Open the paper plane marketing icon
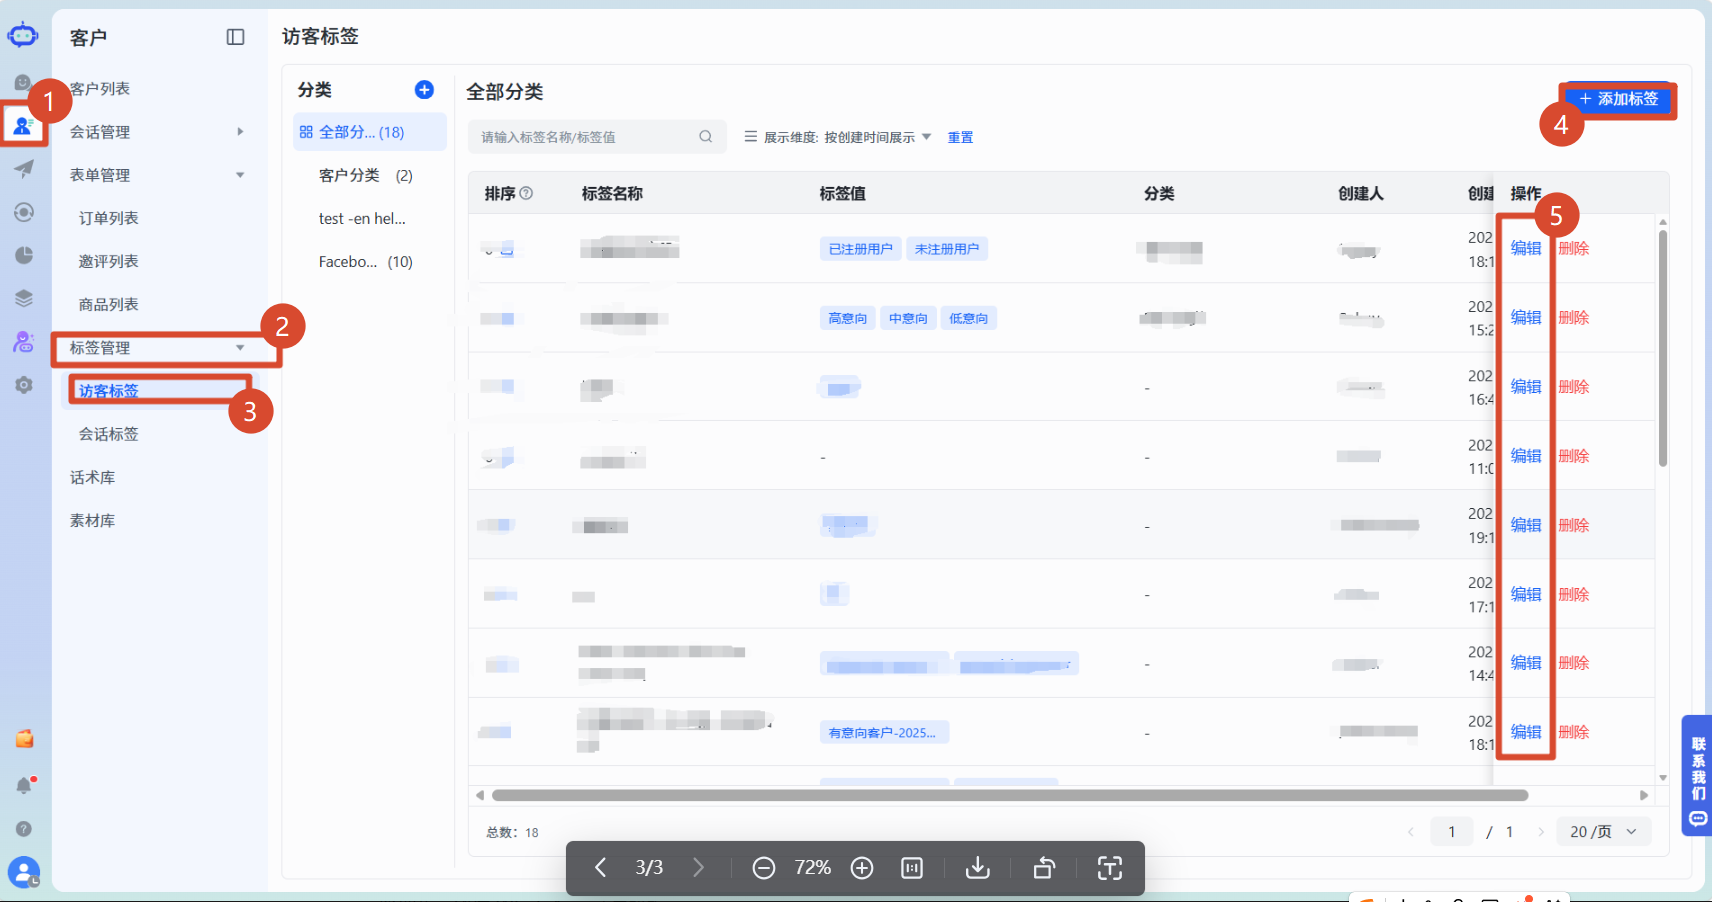 click(23, 168)
